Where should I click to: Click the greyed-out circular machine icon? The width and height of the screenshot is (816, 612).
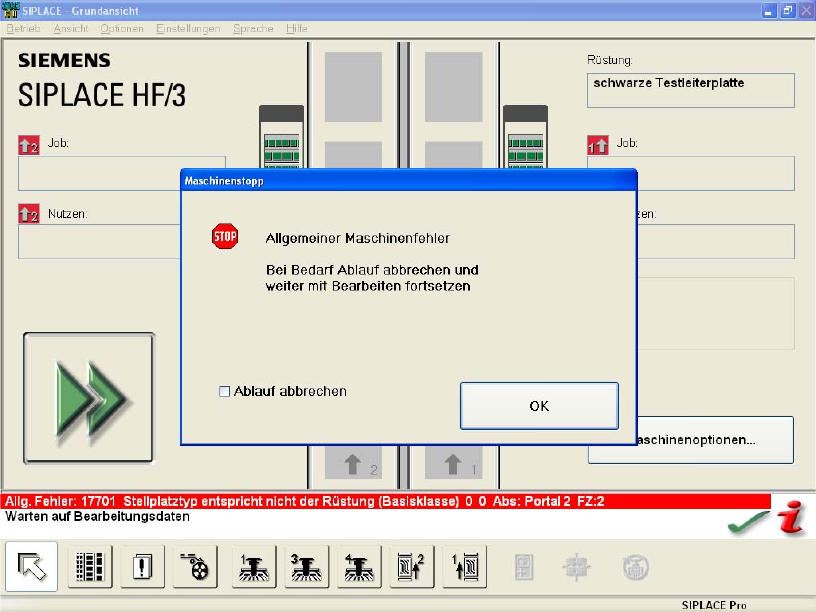click(635, 567)
